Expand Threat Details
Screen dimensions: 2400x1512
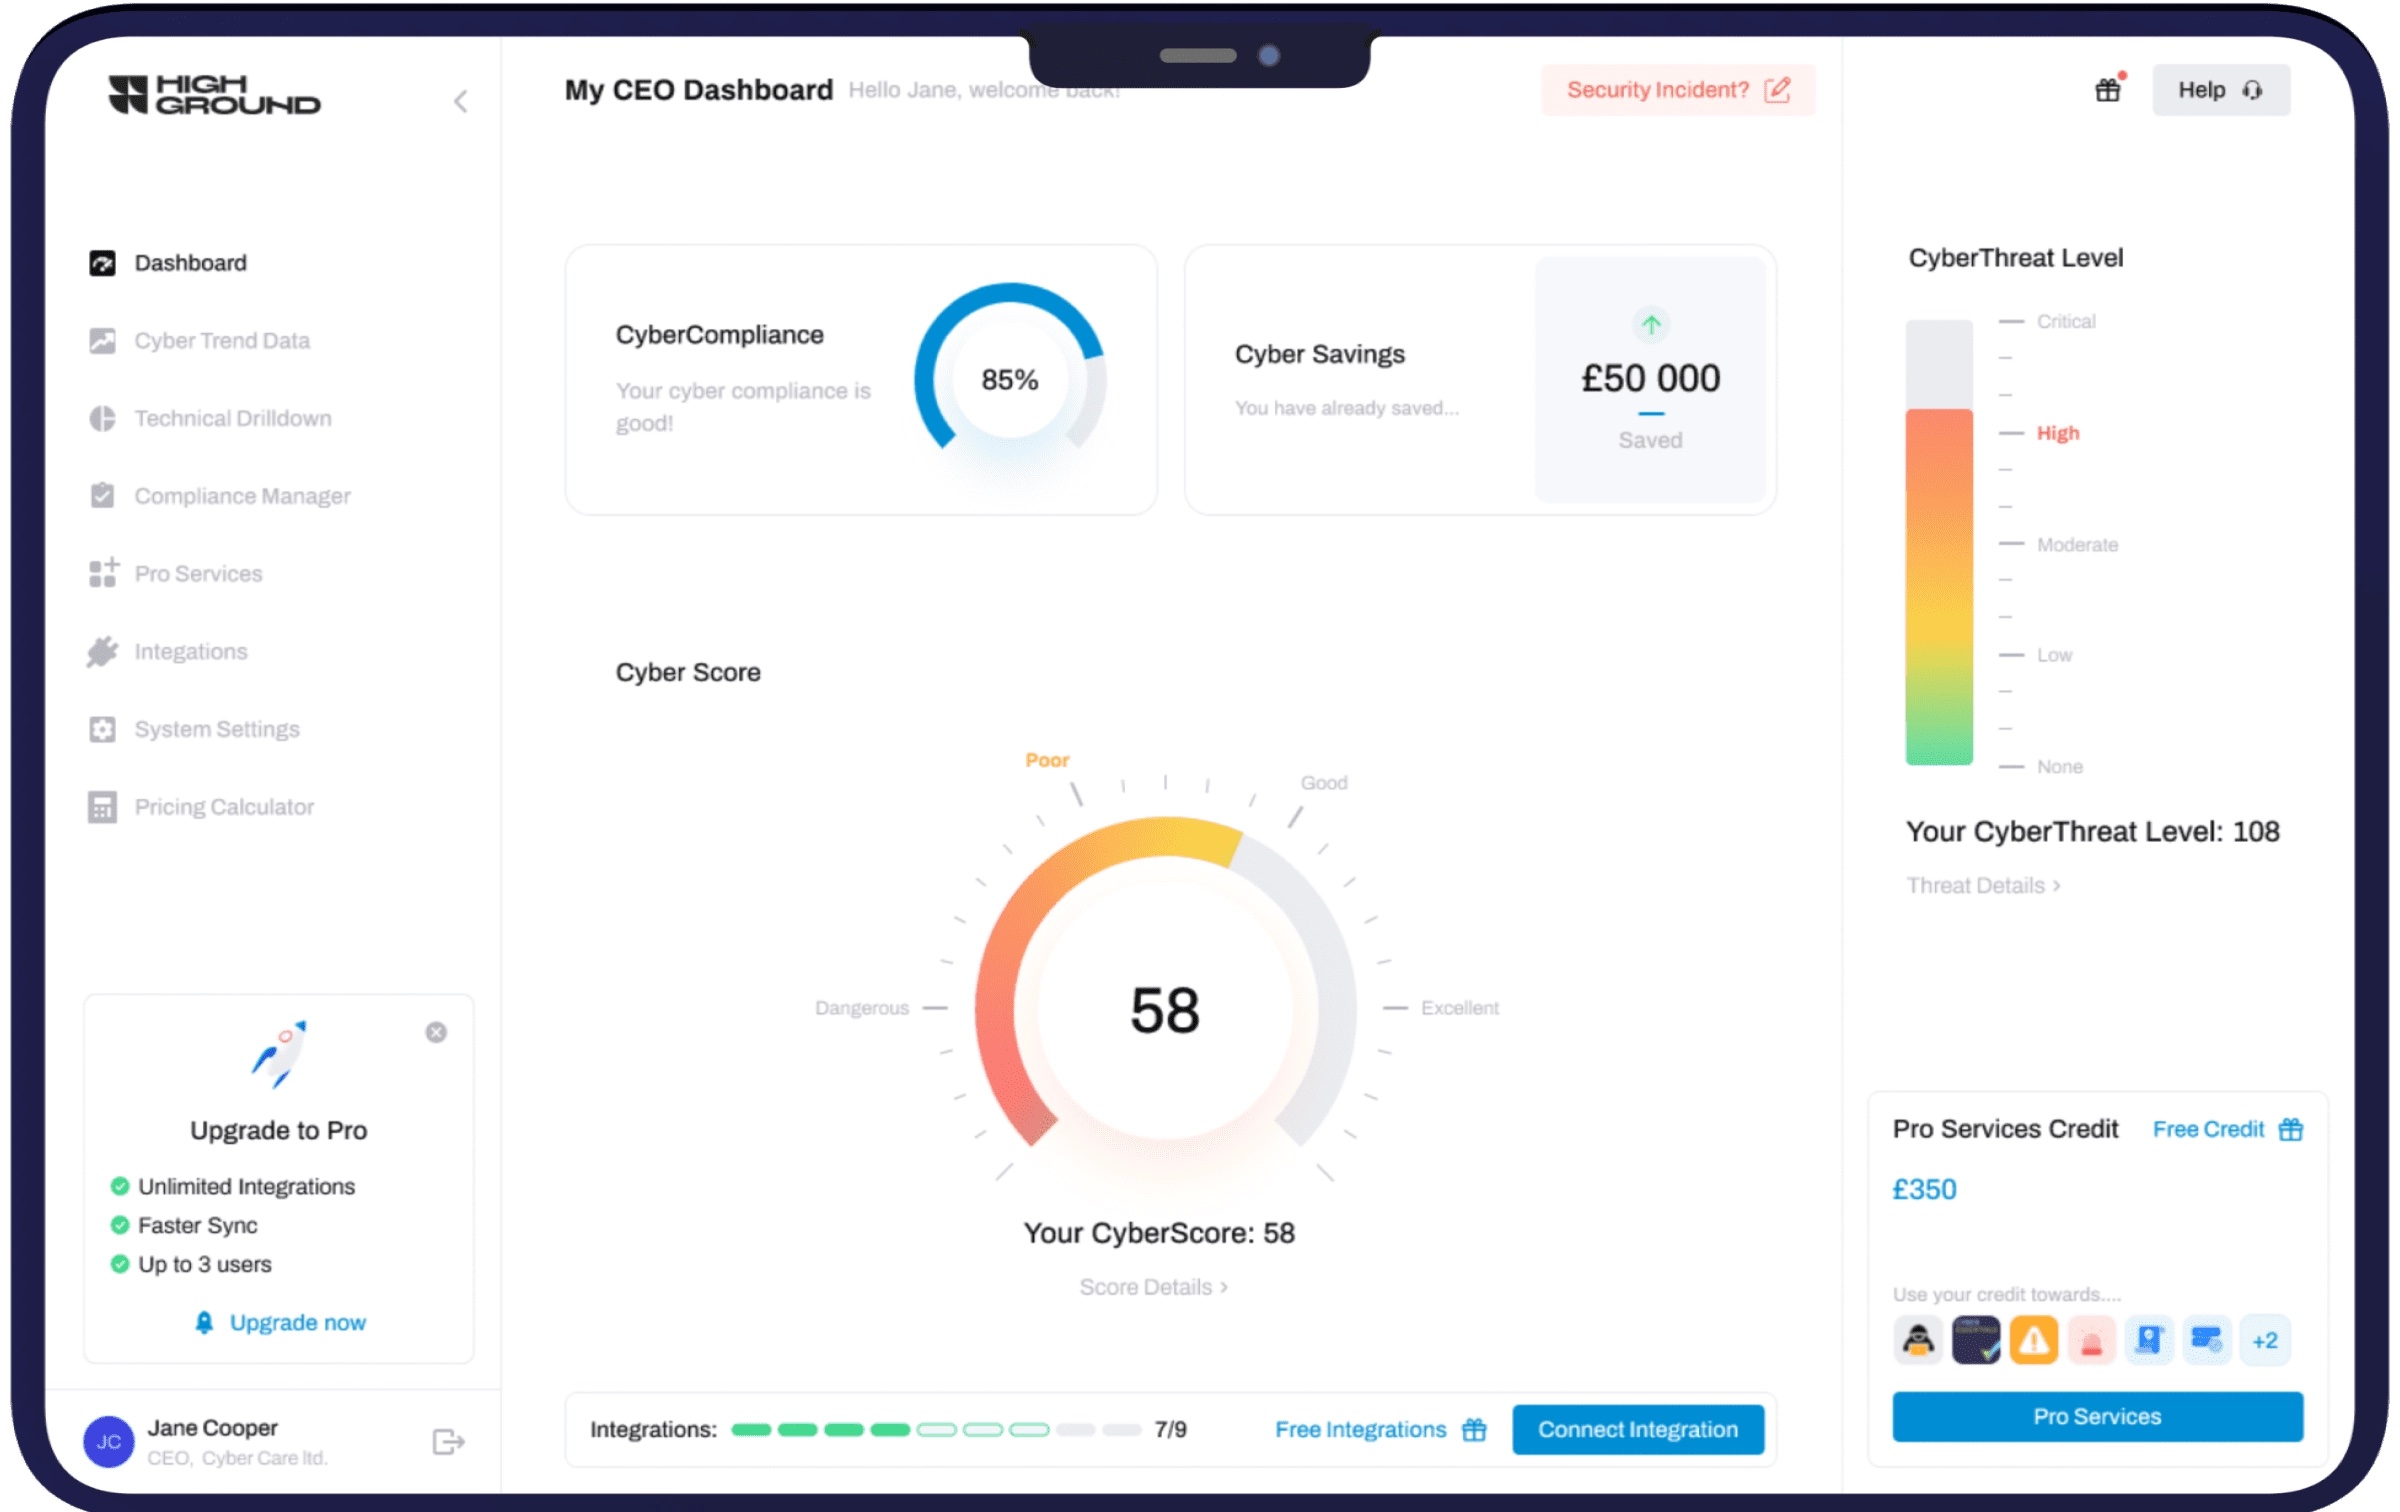[1984, 885]
